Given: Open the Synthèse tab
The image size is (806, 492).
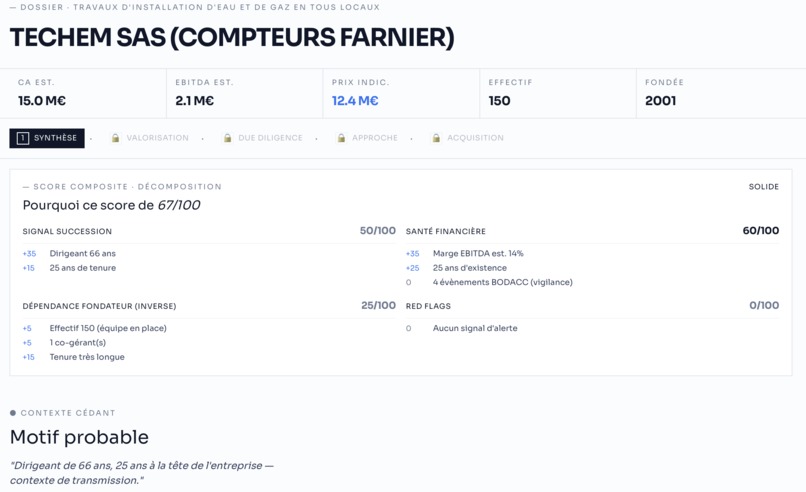Looking at the screenshot, I should [x=47, y=138].
